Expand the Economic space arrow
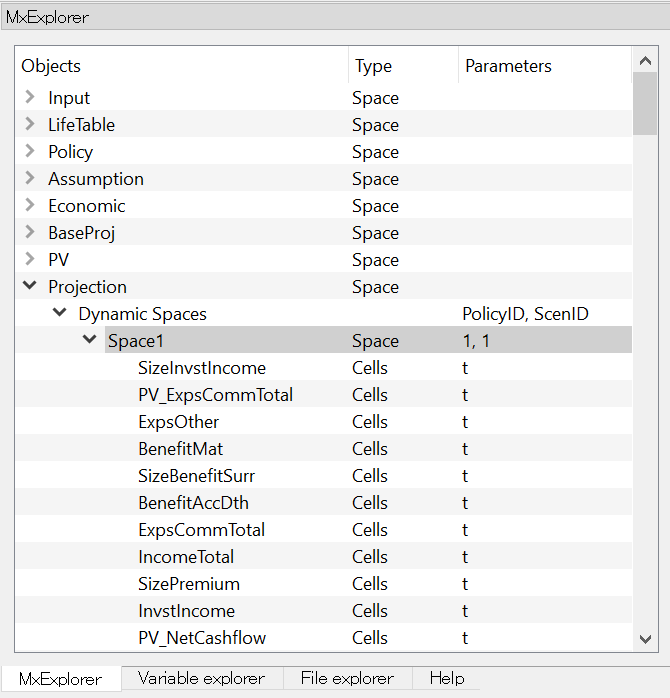 tap(30, 205)
